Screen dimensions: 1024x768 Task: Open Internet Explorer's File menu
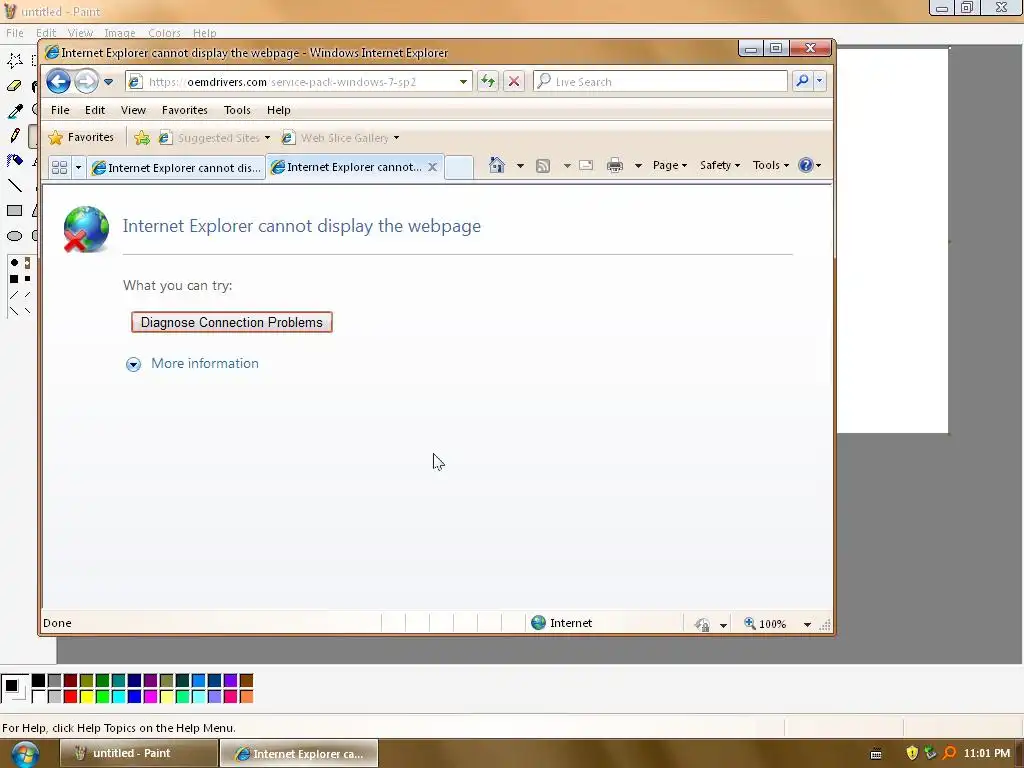[x=60, y=110]
